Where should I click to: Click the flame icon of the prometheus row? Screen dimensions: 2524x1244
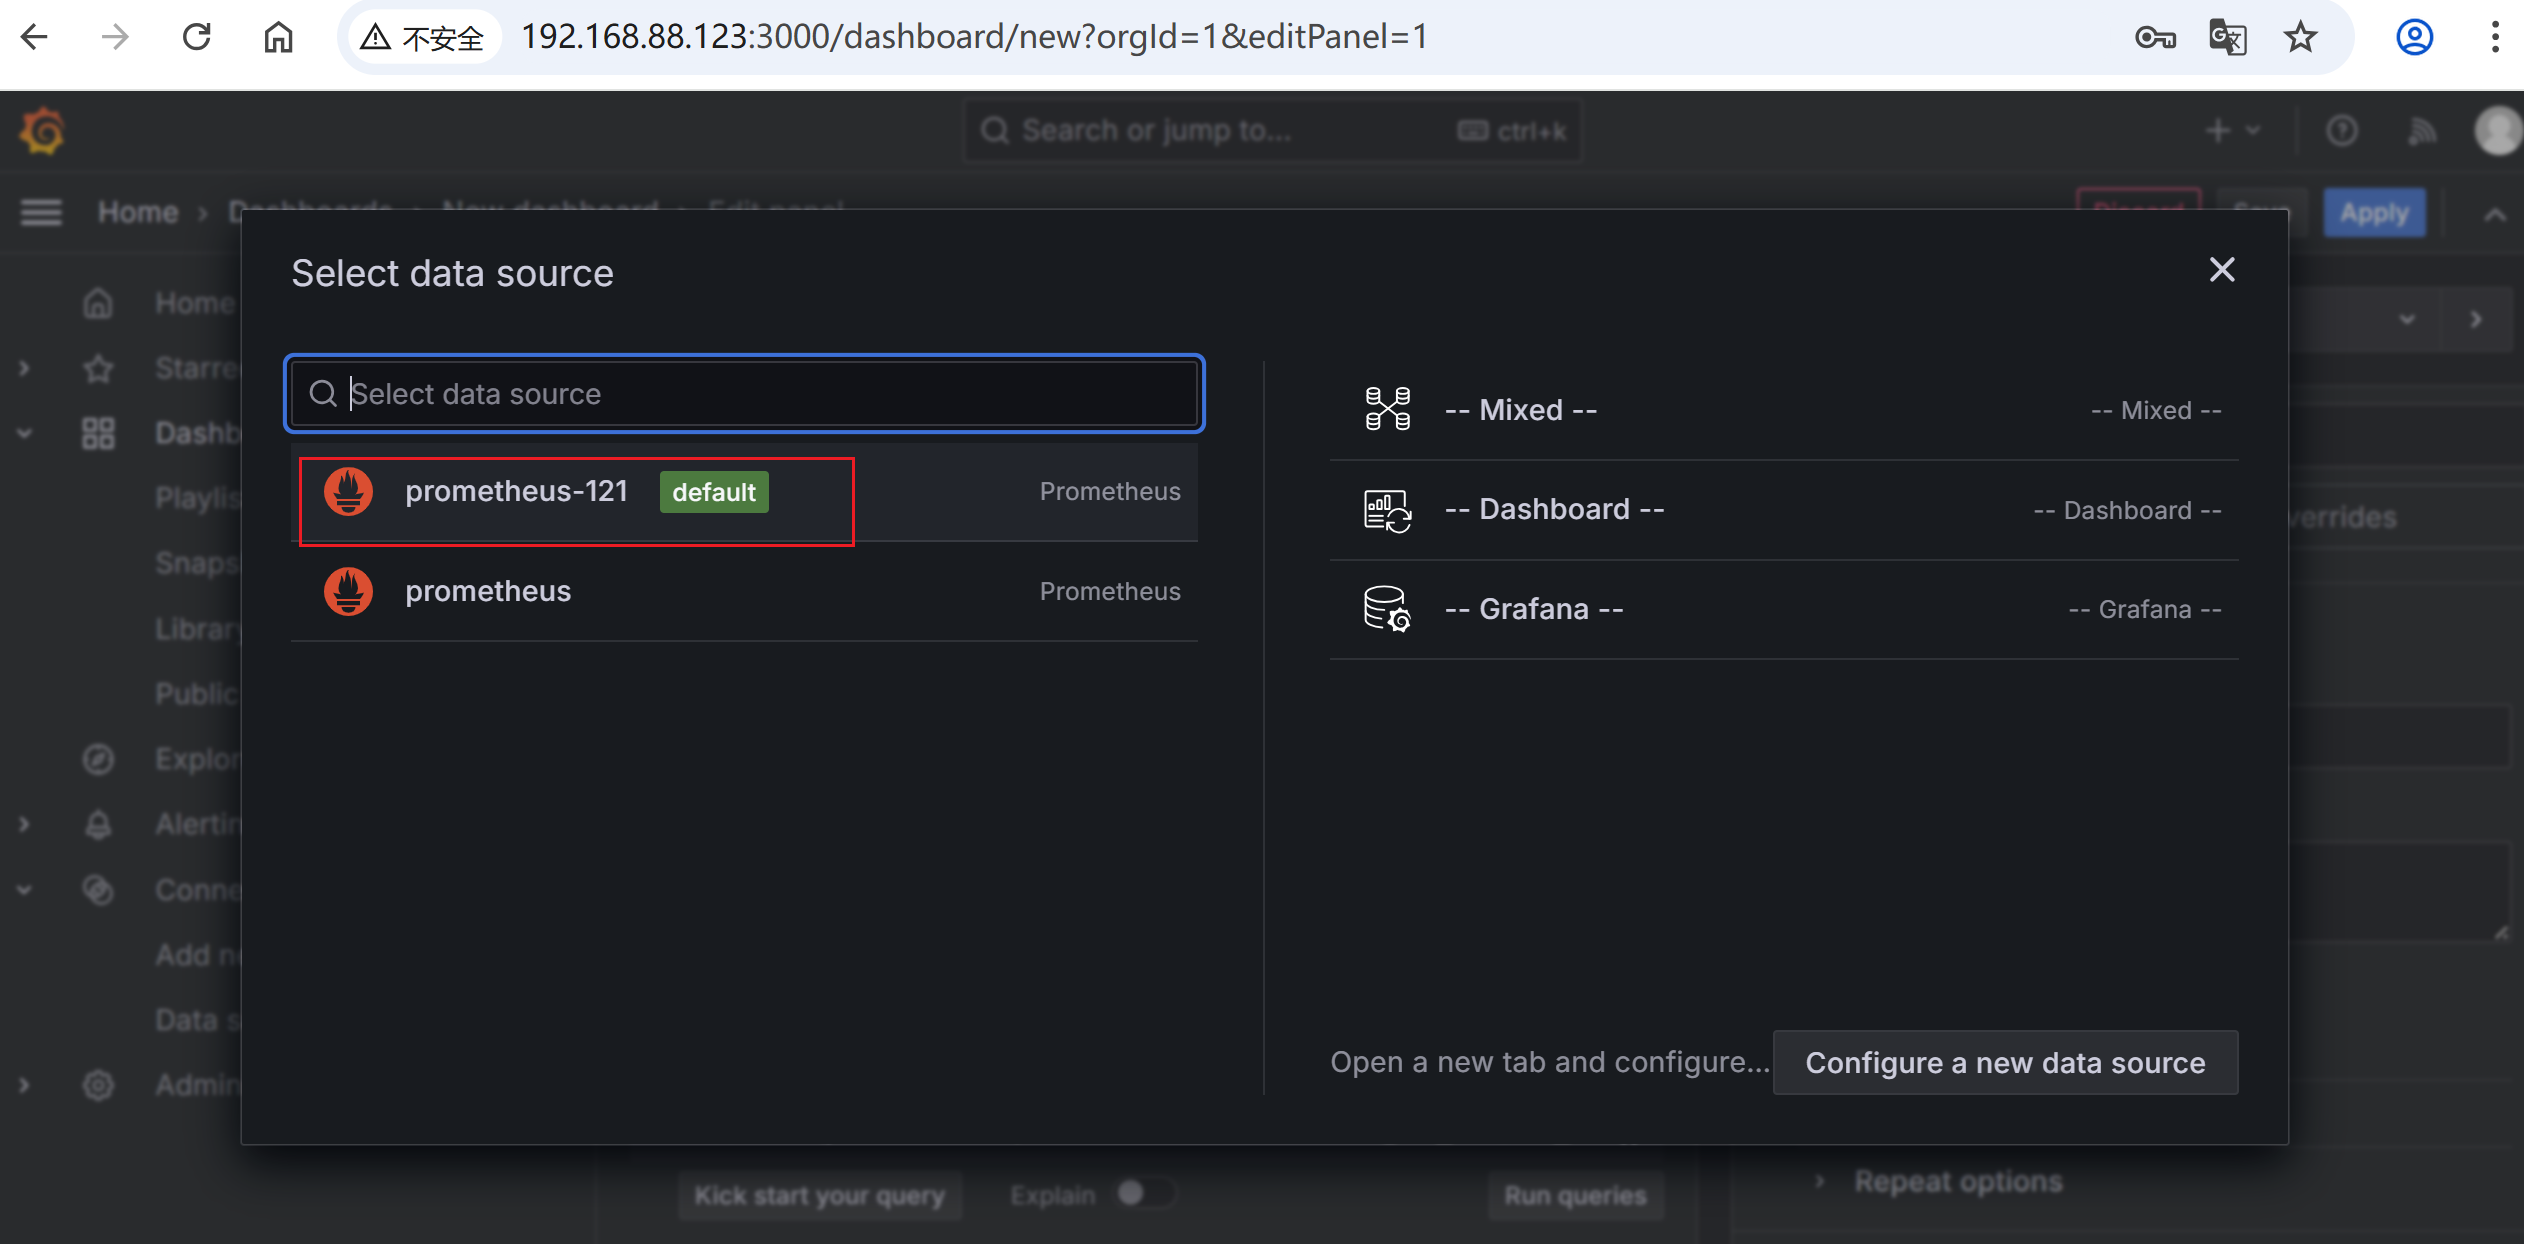point(348,591)
